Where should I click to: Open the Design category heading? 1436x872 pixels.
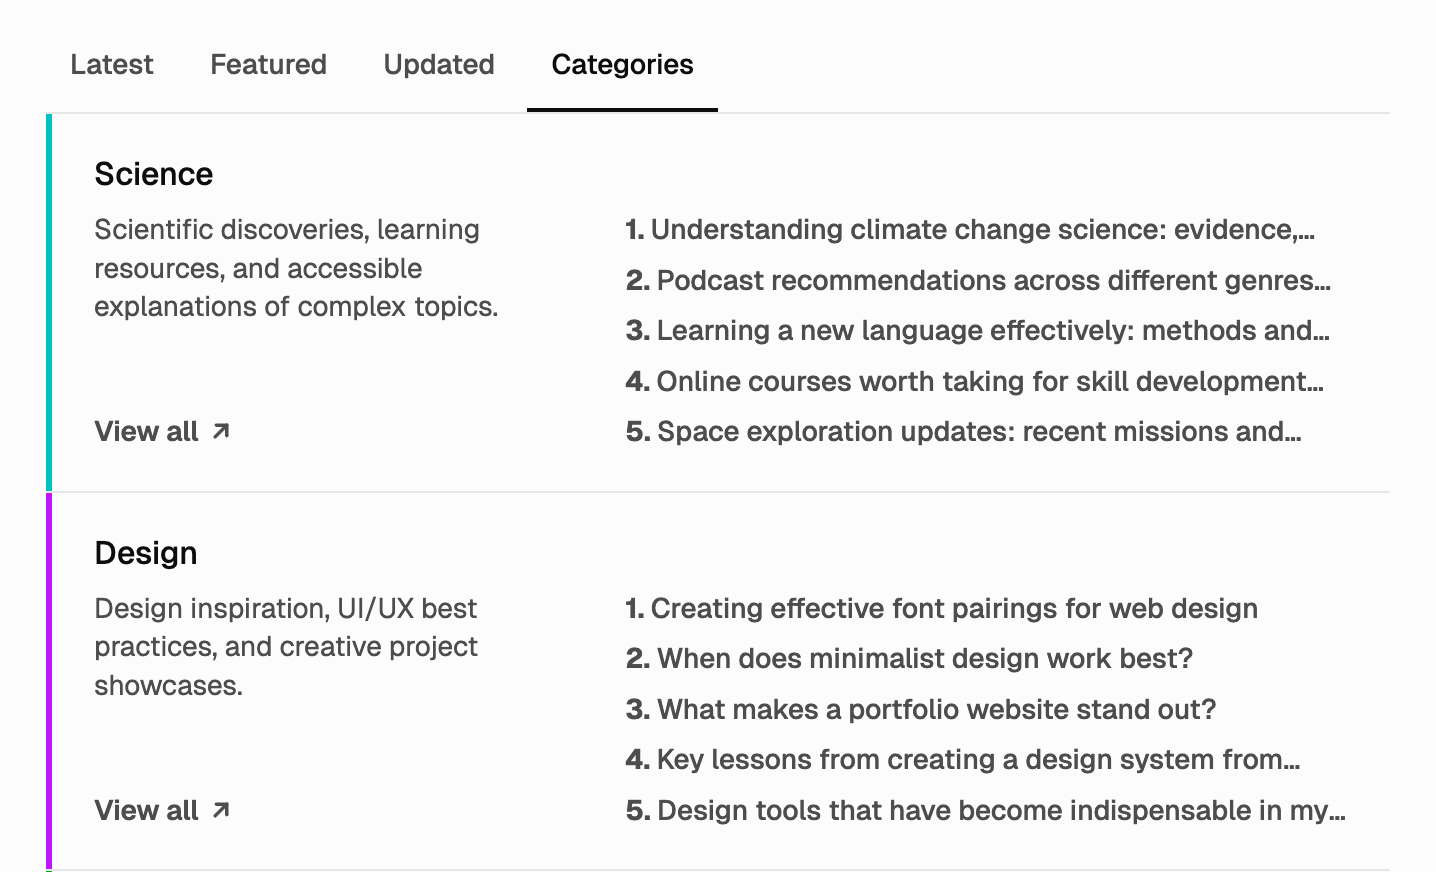pos(146,553)
